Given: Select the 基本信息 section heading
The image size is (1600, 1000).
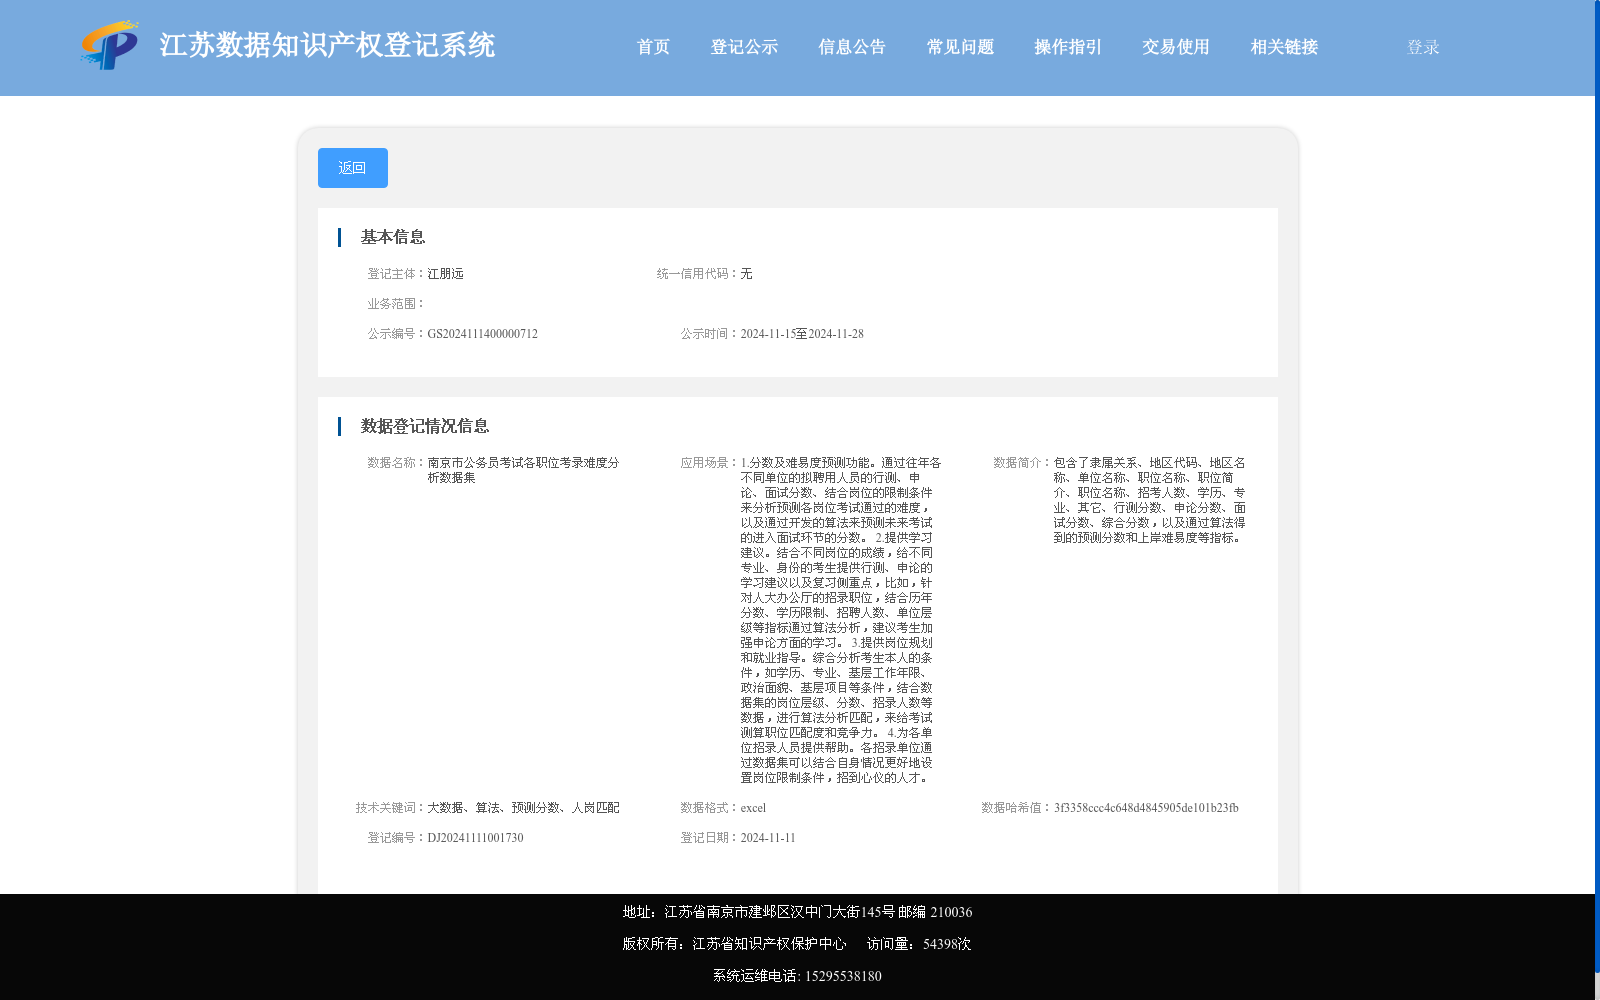Looking at the screenshot, I should [x=393, y=237].
